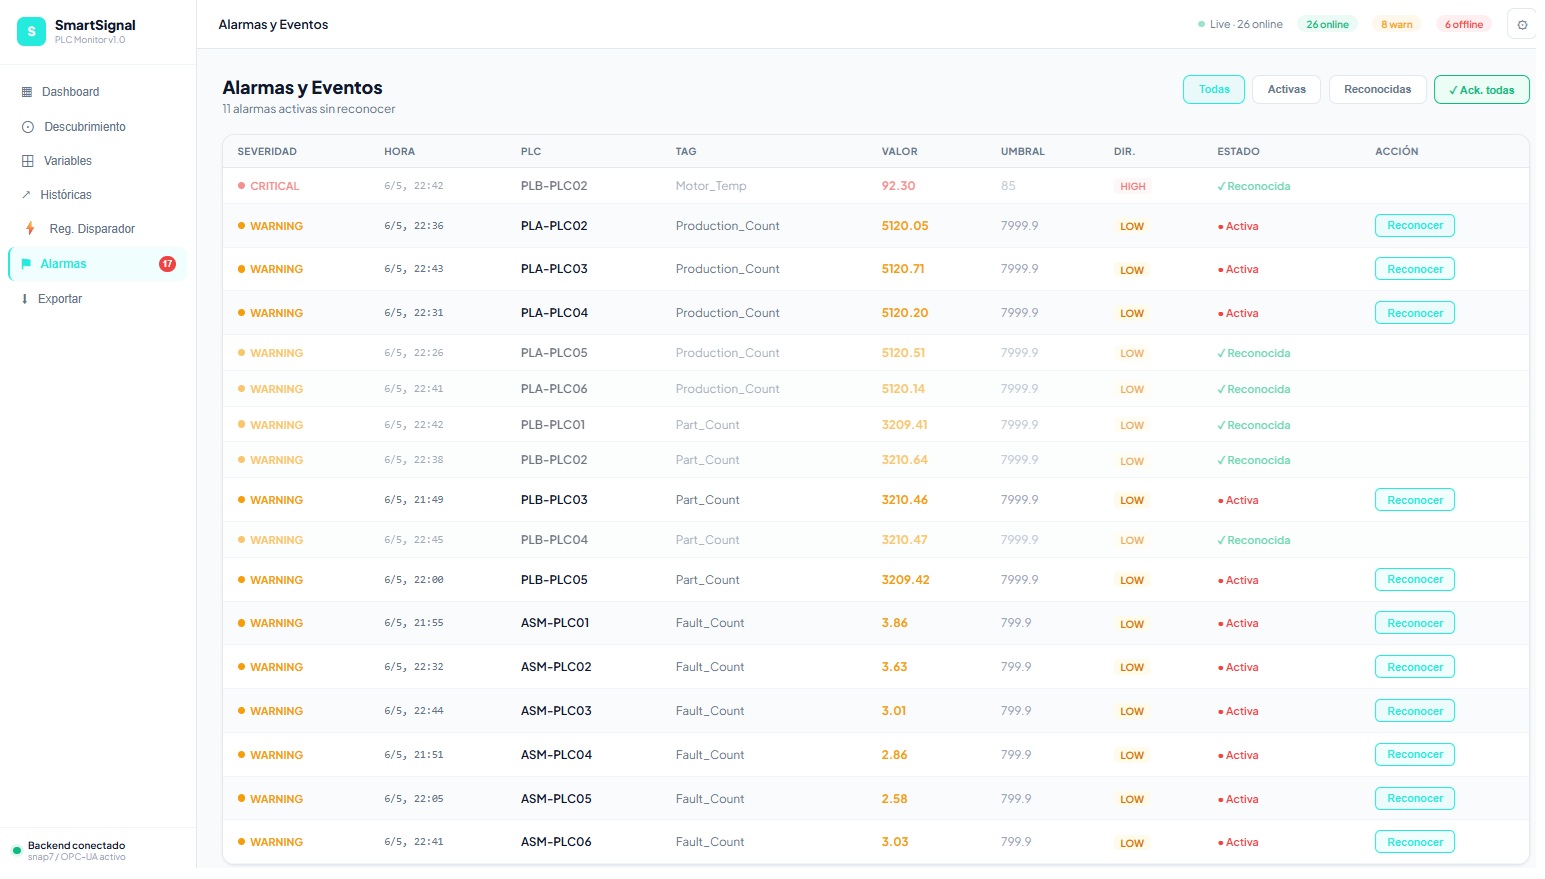Click the UMBRAL column header

point(1022,152)
